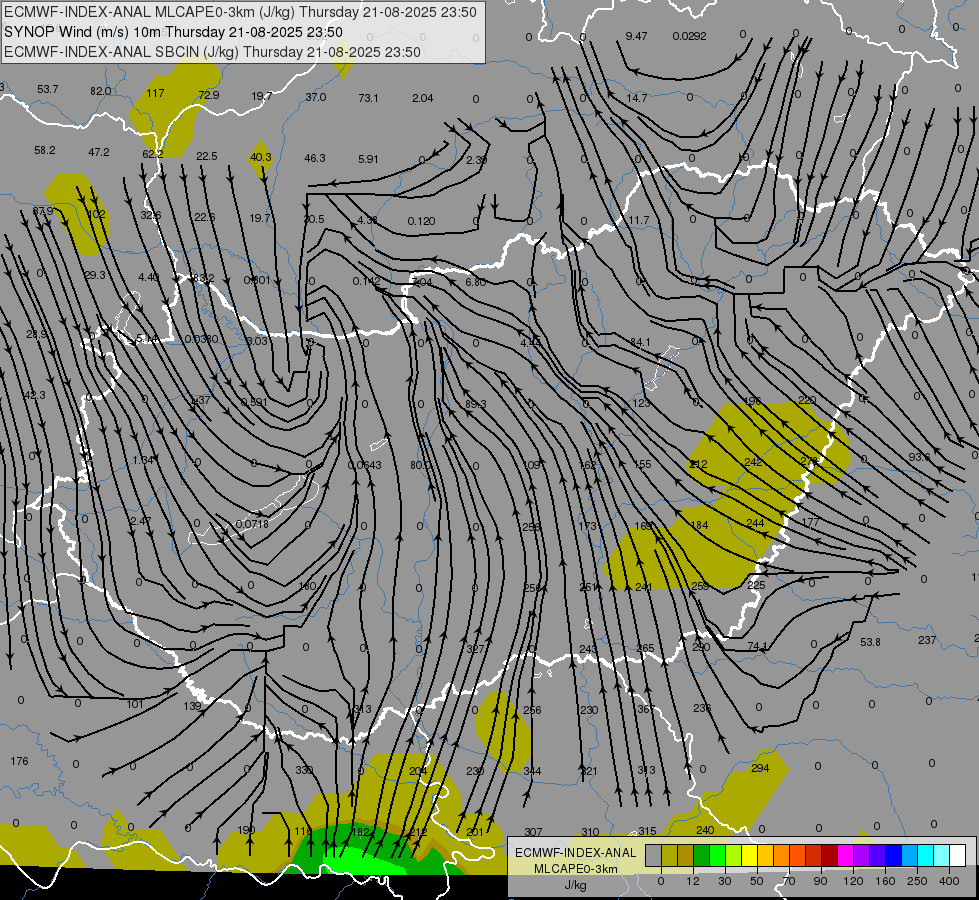
Task: Click the legend tick label '30'
Action: [x=724, y=881]
